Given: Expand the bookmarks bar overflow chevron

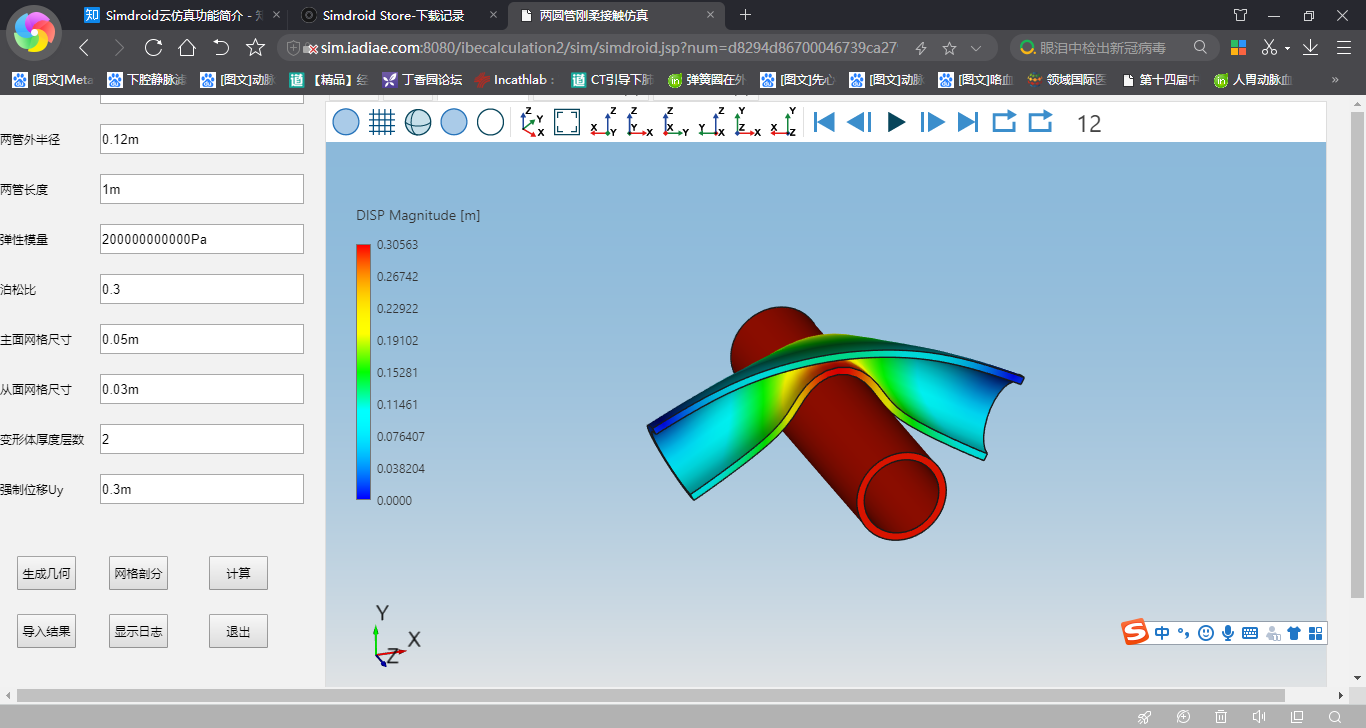Looking at the screenshot, I should tap(1335, 80).
